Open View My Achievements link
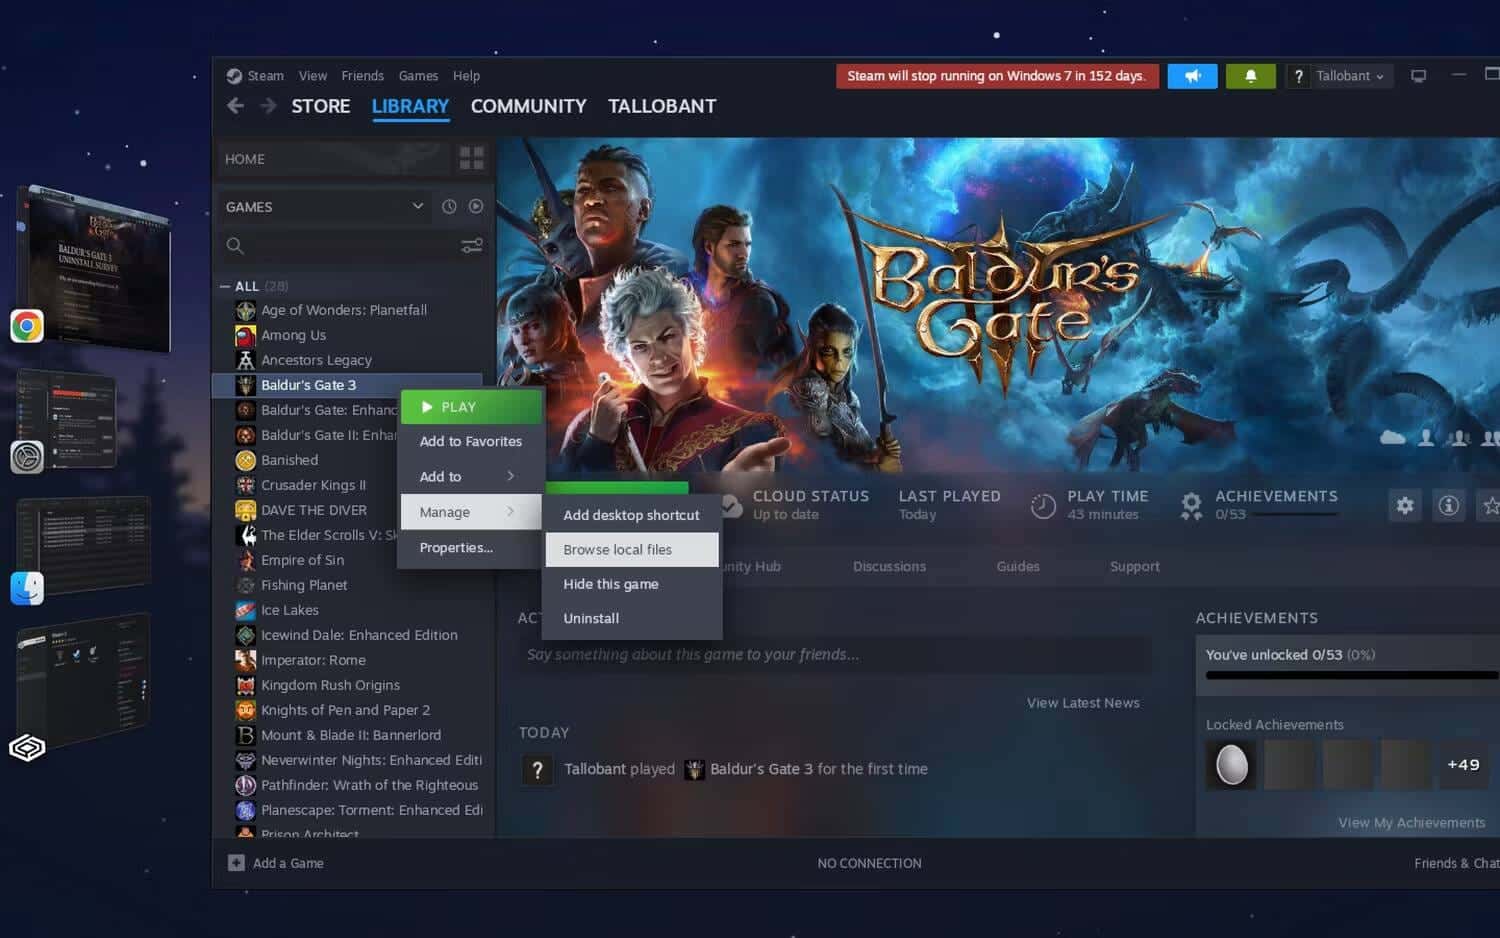1500x938 pixels. pos(1411,822)
